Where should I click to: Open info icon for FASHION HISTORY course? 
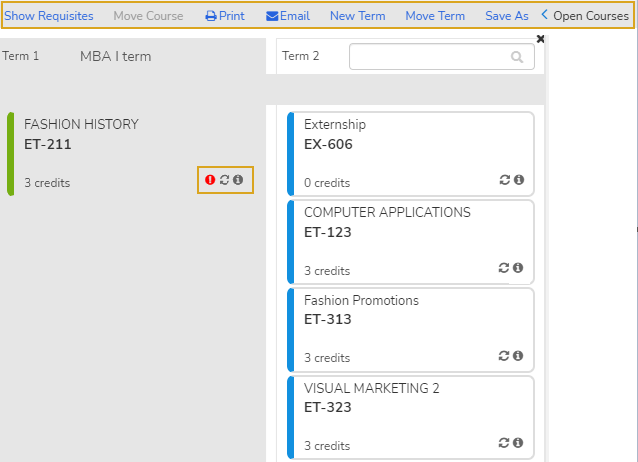pos(238,180)
